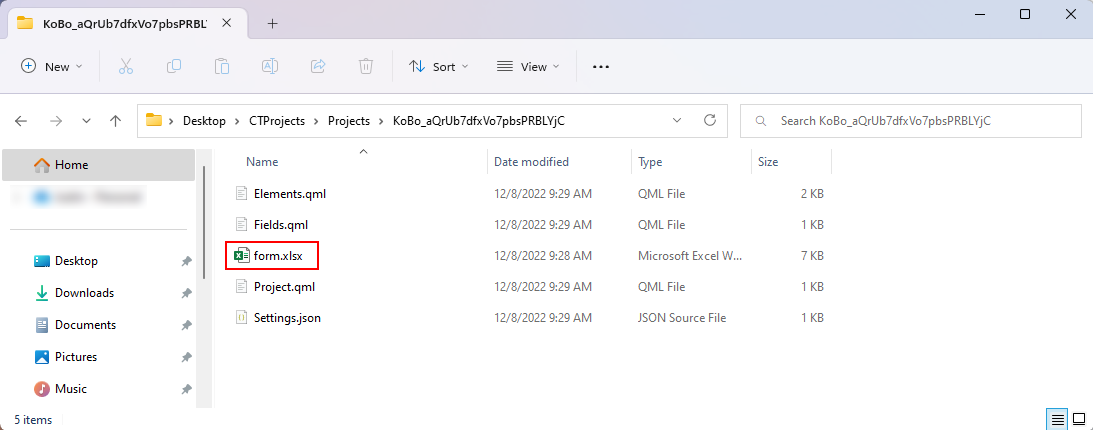Viewport: 1093px width, 430px height.
Task: Add a new File Explorer tab
Action: (x=272, y=23)
